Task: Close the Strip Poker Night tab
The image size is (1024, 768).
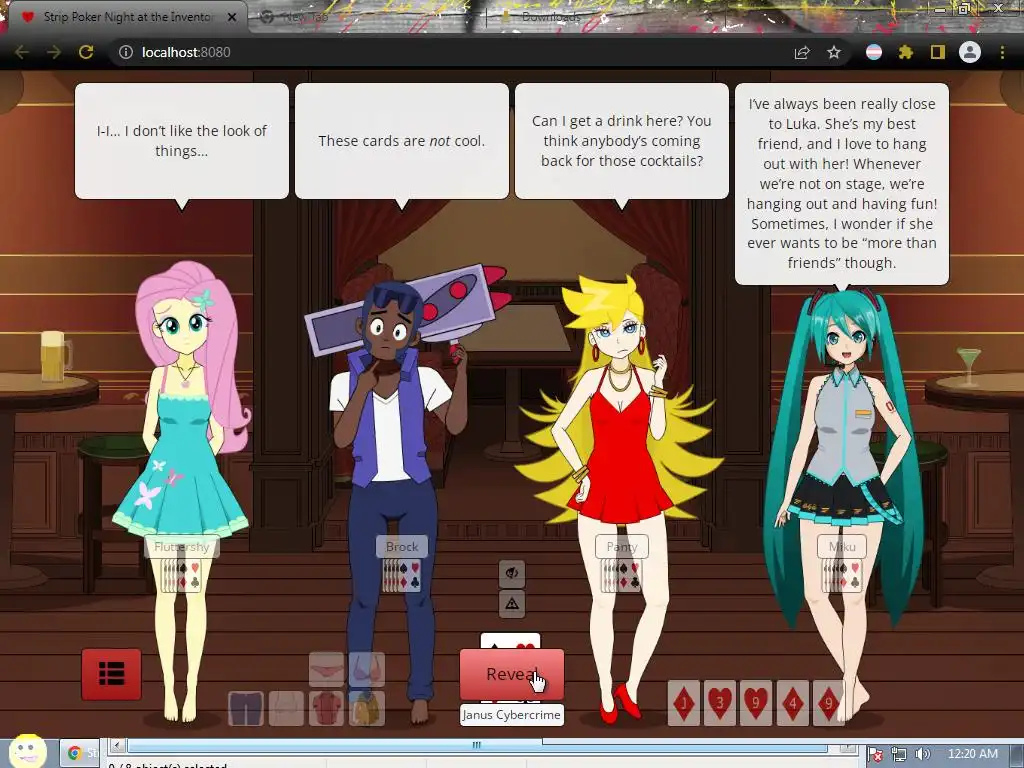Action: point(232,17)
